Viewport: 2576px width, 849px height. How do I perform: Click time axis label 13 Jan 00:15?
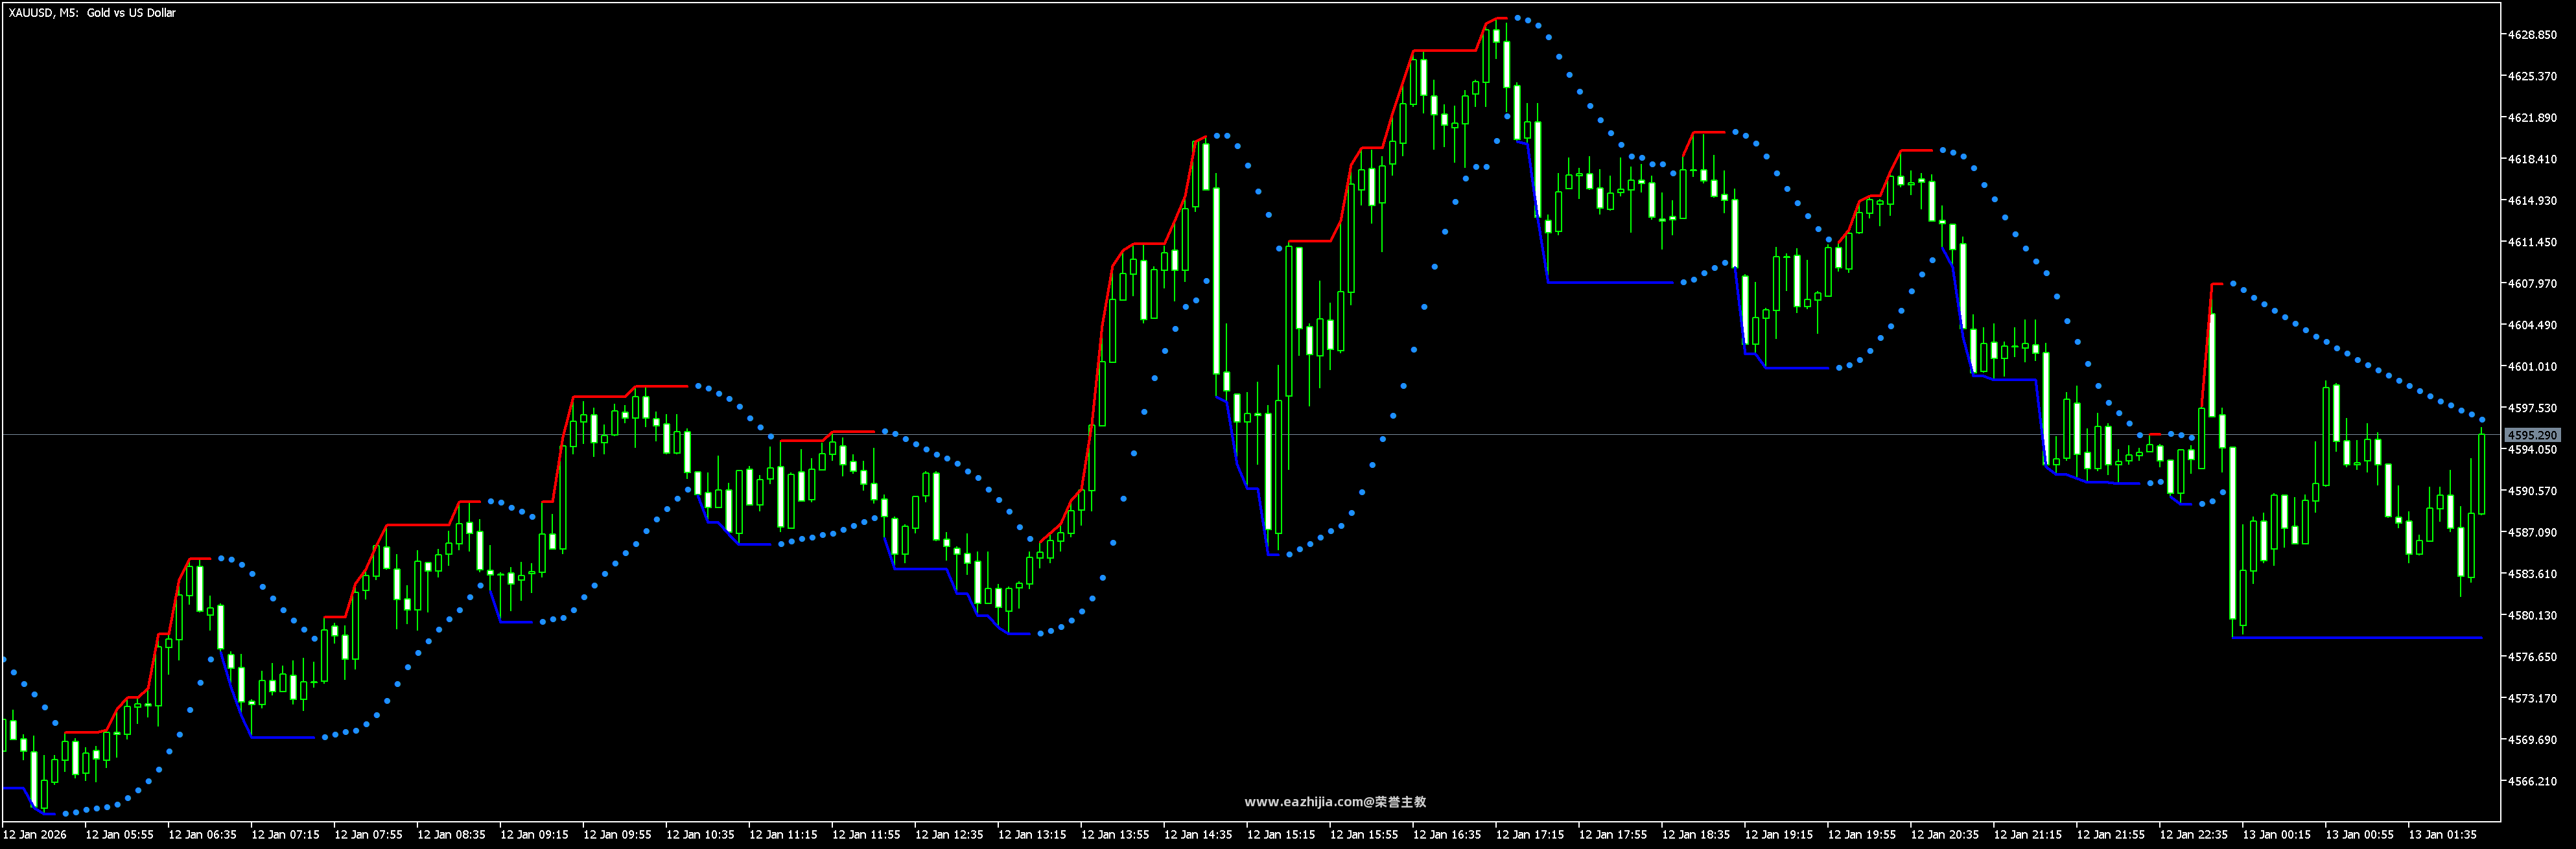[2278, 835]
